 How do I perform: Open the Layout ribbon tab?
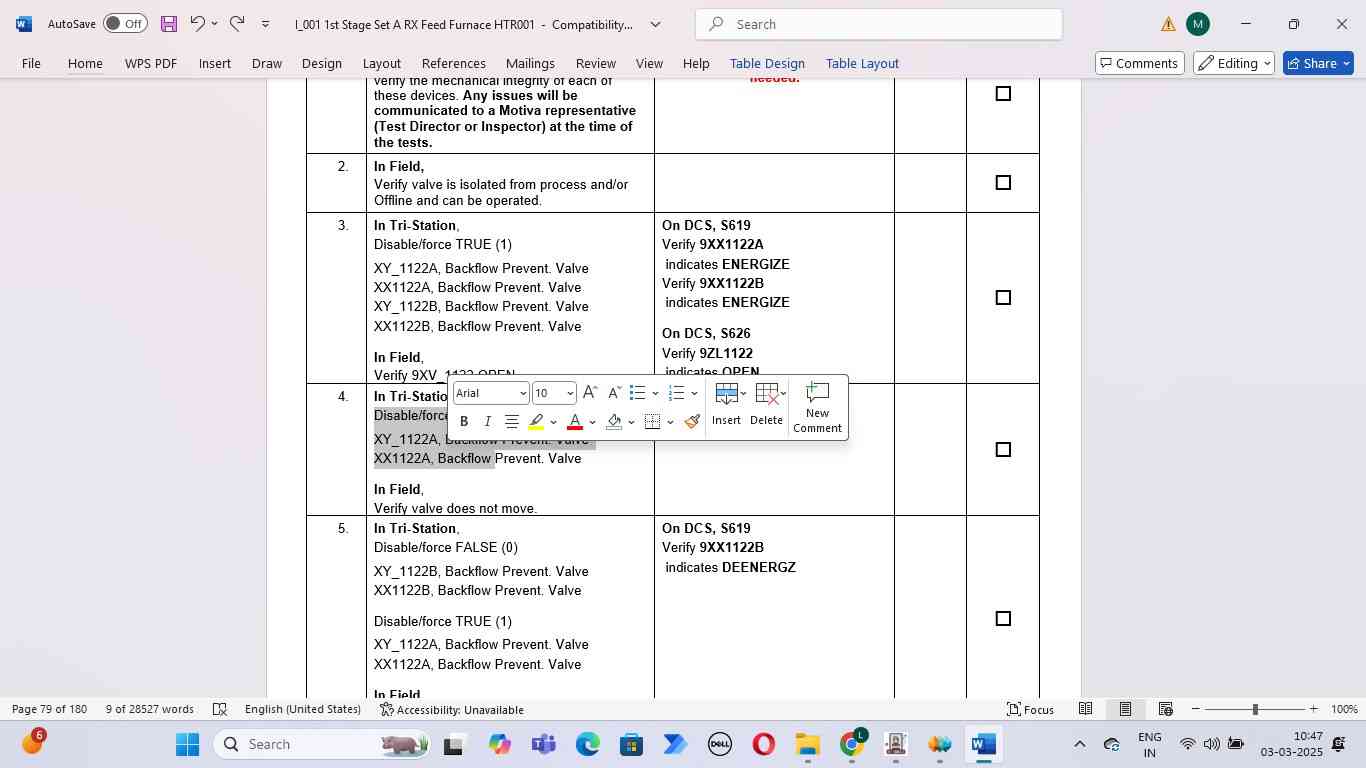click(381, 63)
